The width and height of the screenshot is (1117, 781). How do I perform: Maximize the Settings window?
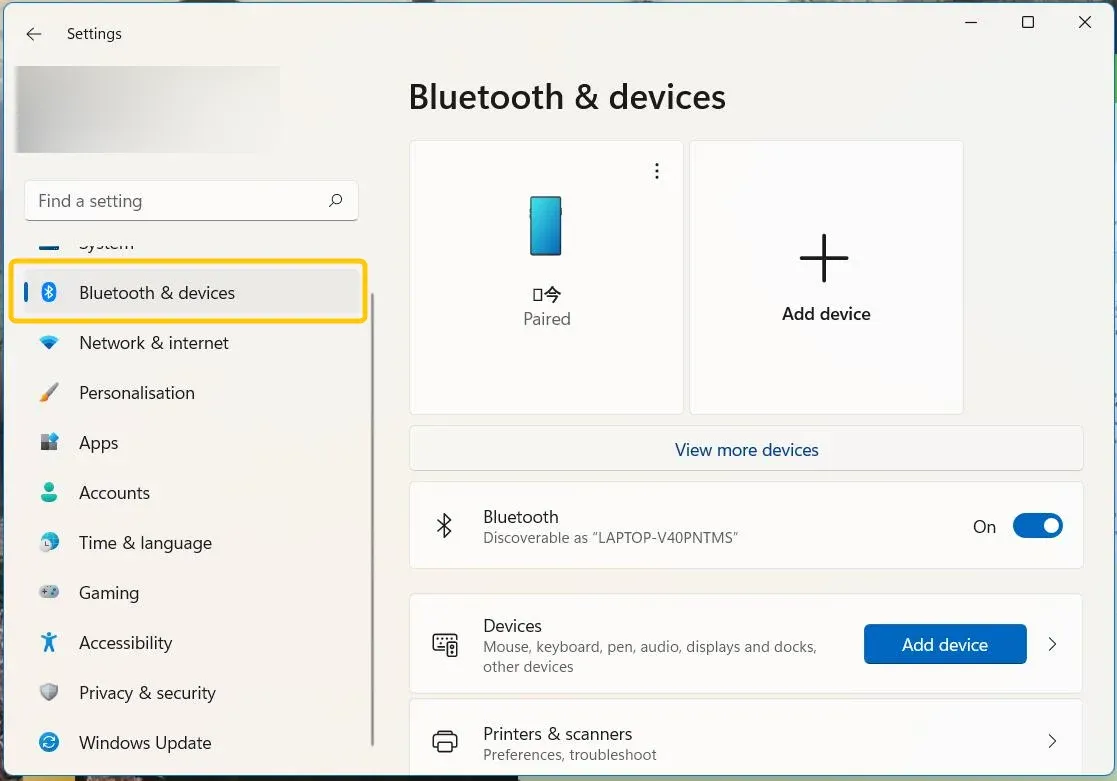coord(1028,22)
